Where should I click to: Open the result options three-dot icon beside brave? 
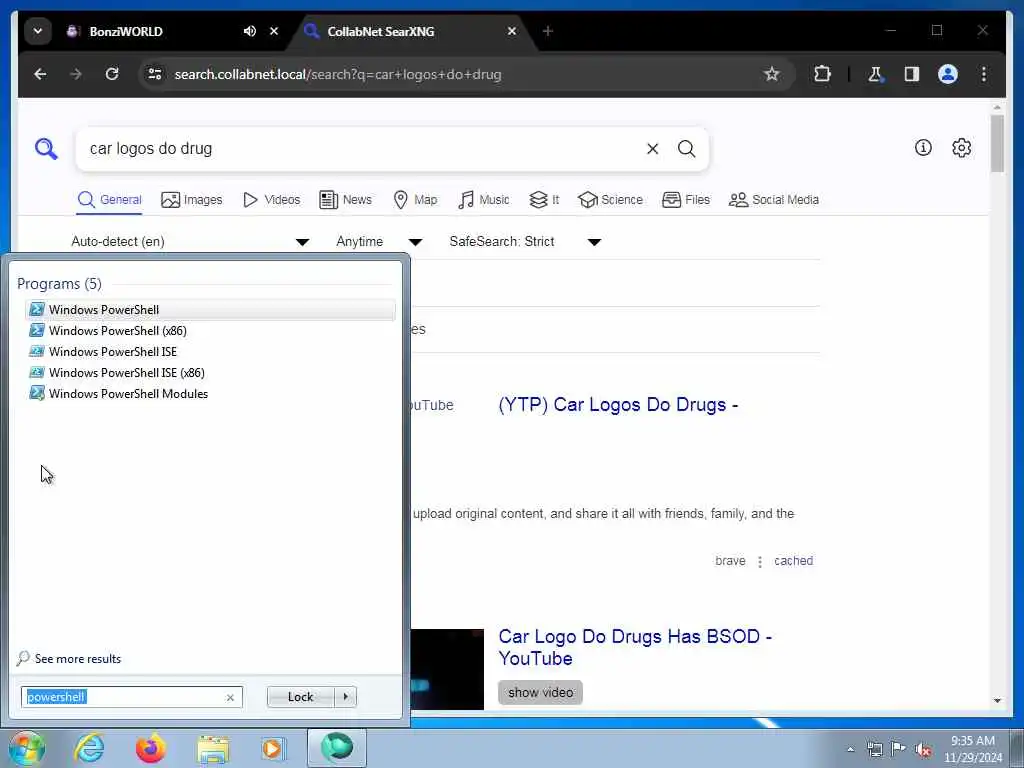pos(760,562)
